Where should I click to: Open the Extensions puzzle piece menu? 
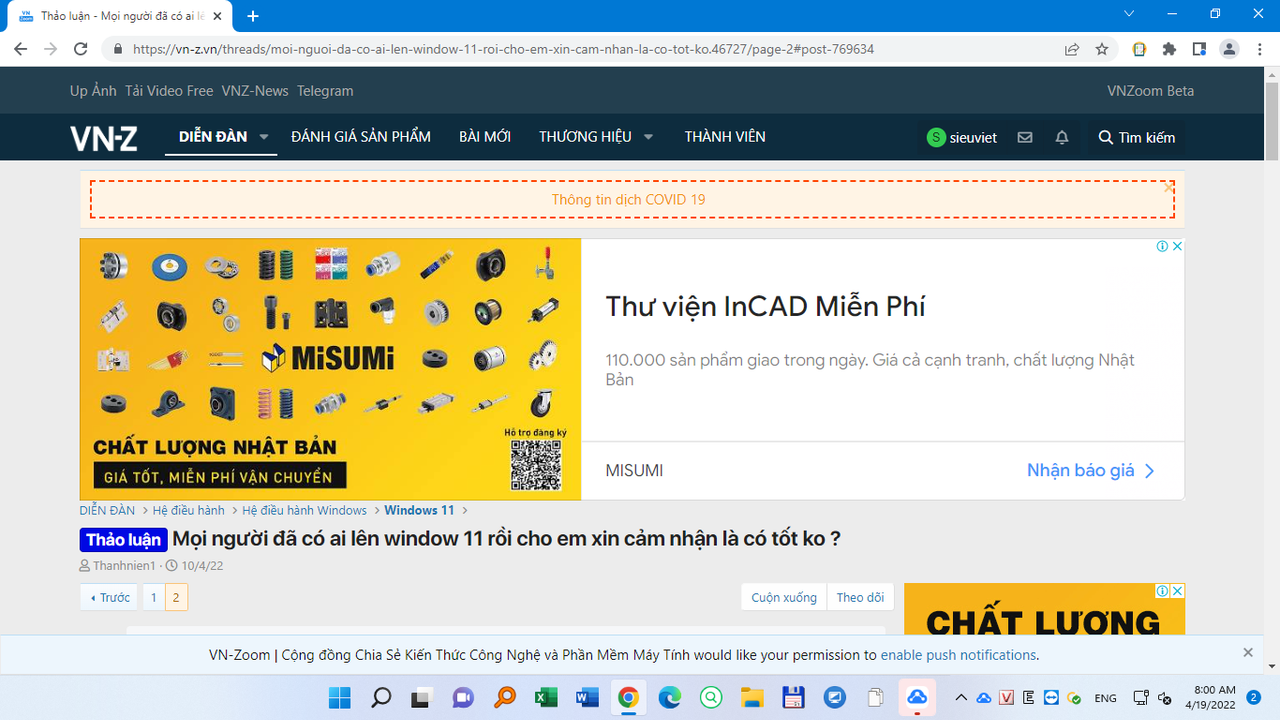(x=1169, y=49)
